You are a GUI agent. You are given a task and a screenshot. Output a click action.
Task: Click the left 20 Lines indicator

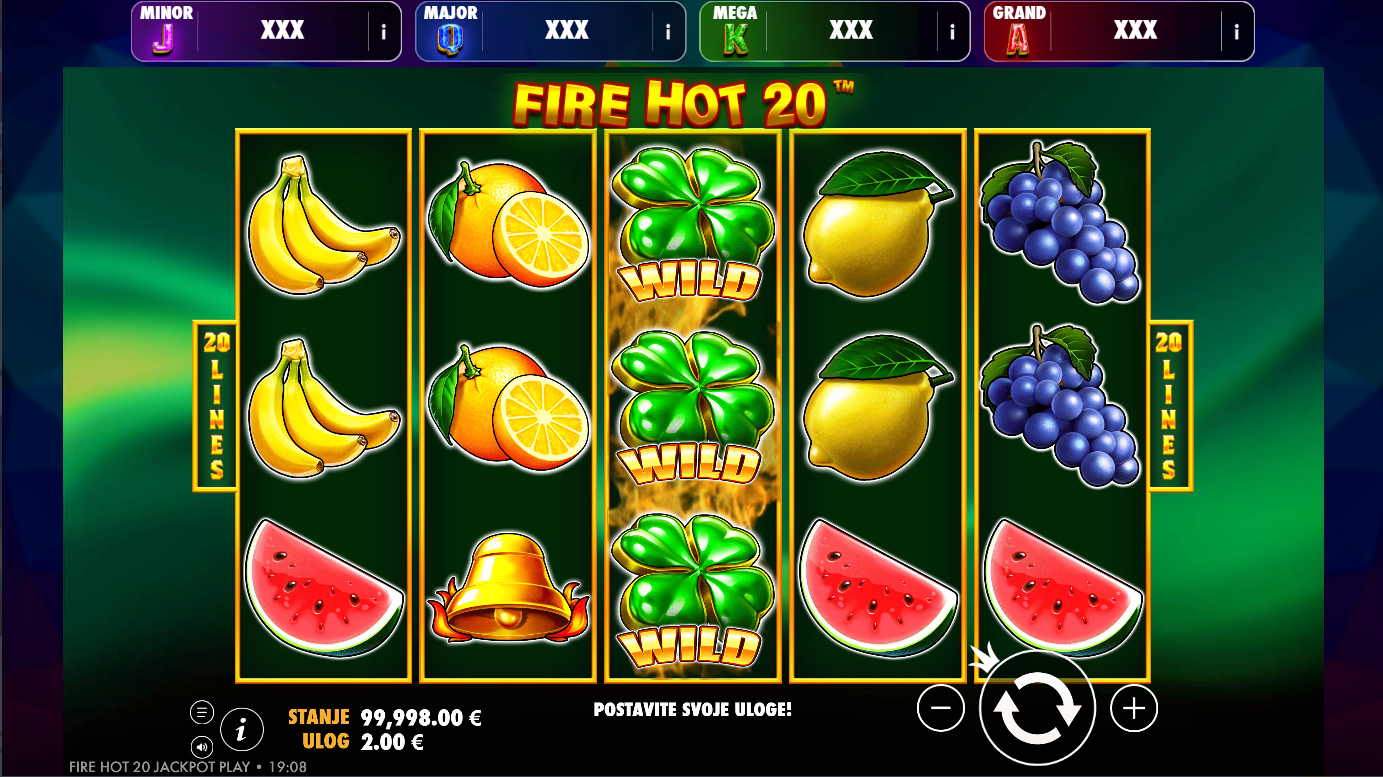click(x=215, y=406)
